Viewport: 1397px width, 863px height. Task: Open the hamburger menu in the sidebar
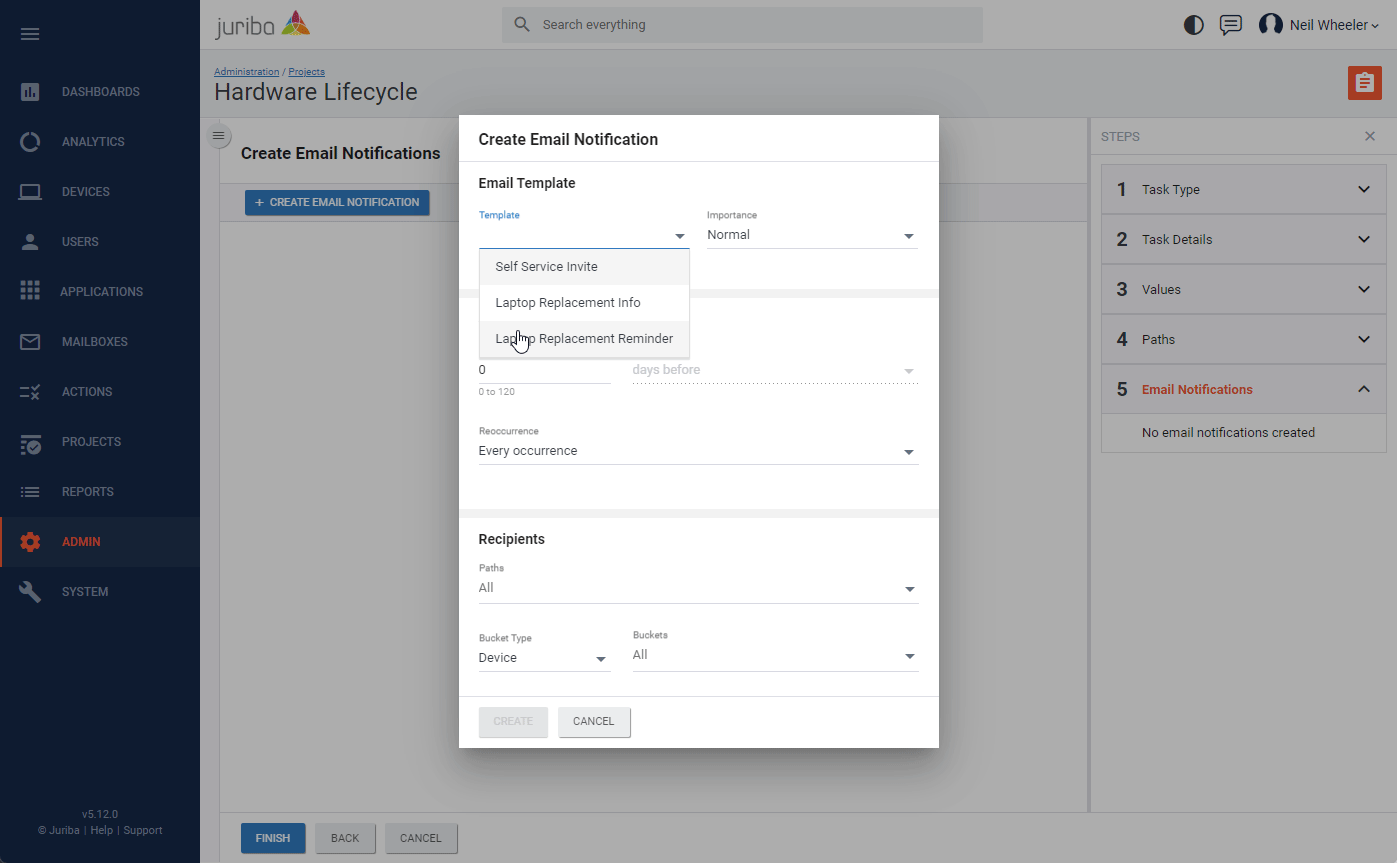tap(30, 34)
